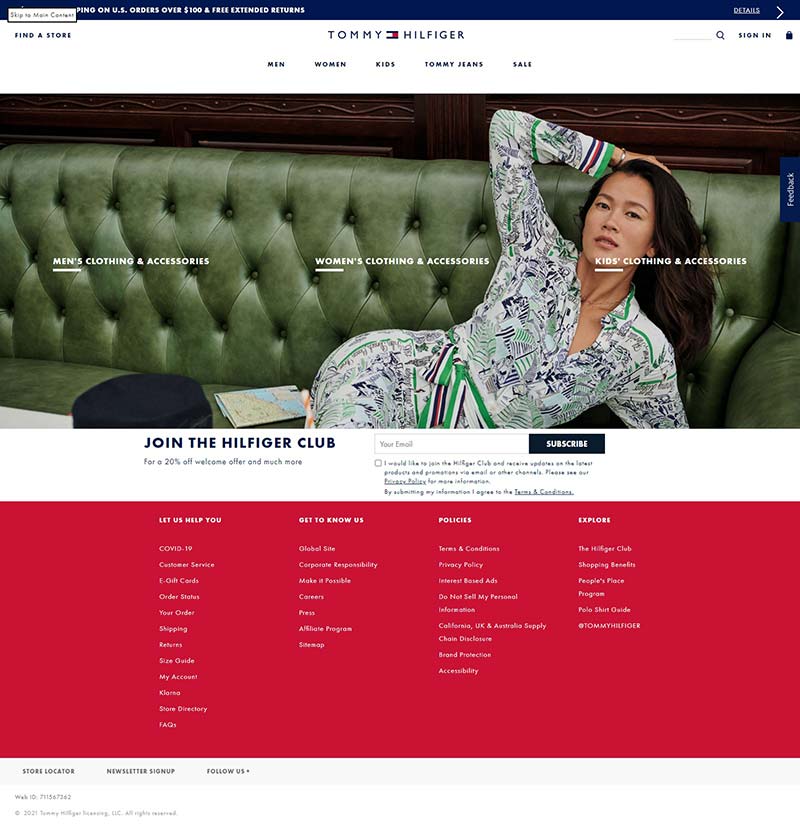
Task: Open the Men menu
Action: [x=276, y=64]
